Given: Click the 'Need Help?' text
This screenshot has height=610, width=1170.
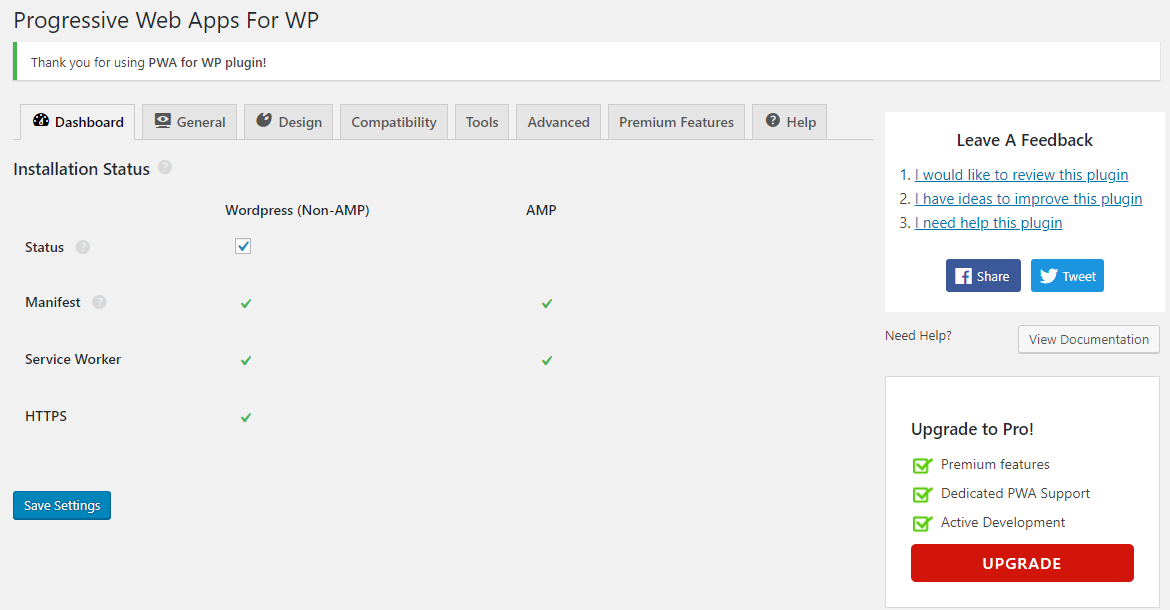Looking at the screenshot, I should tap(919, 336).
